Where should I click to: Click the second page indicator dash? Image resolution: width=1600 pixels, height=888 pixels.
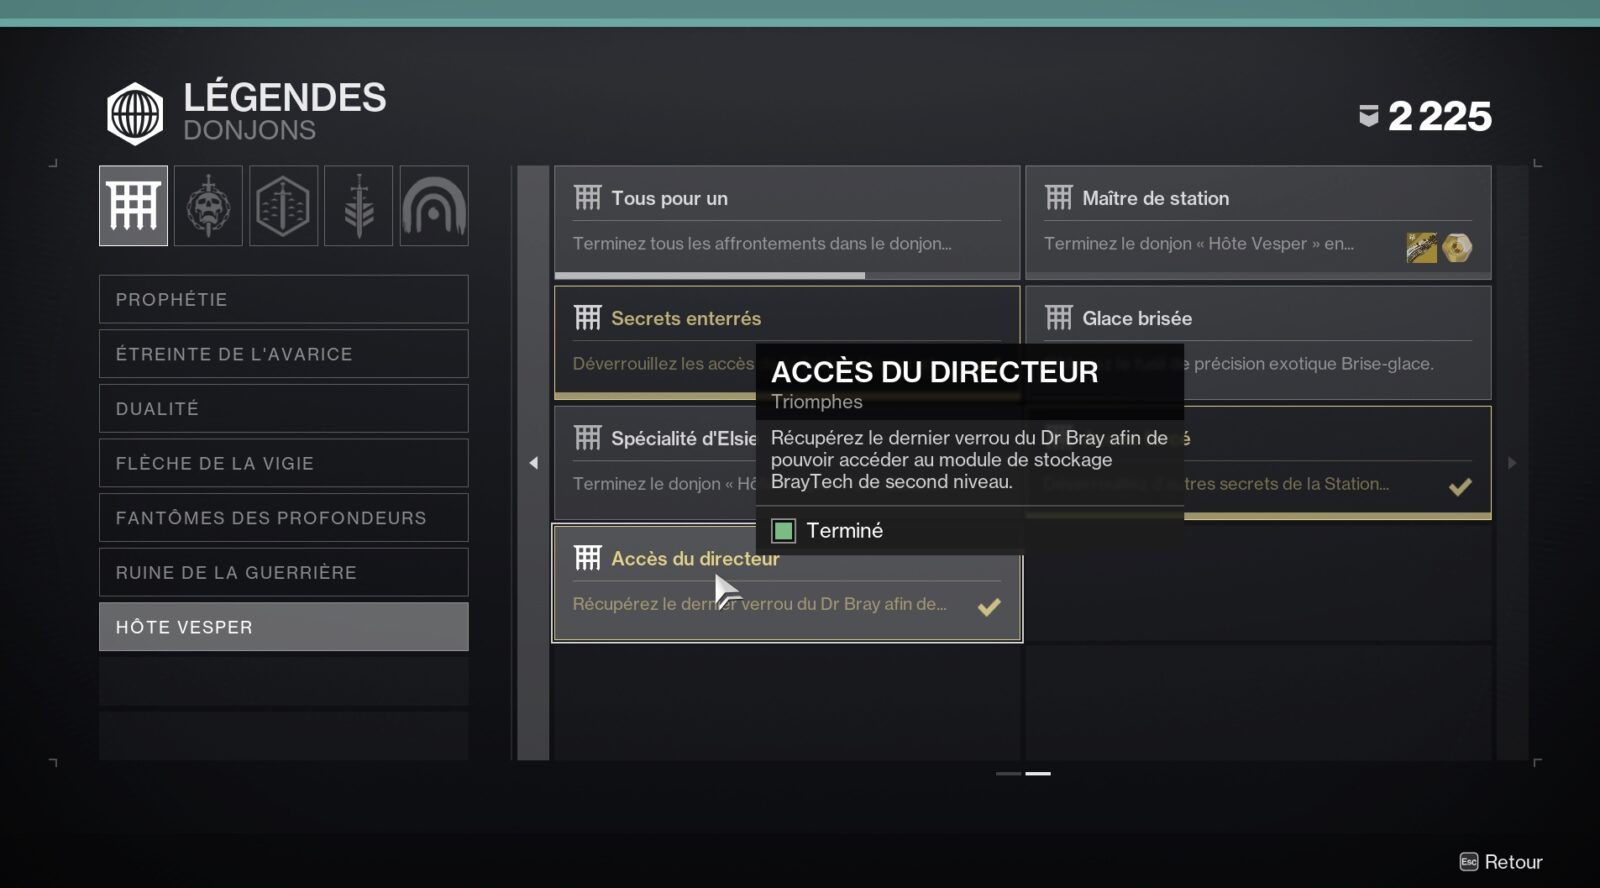(x=1038, y=773)
